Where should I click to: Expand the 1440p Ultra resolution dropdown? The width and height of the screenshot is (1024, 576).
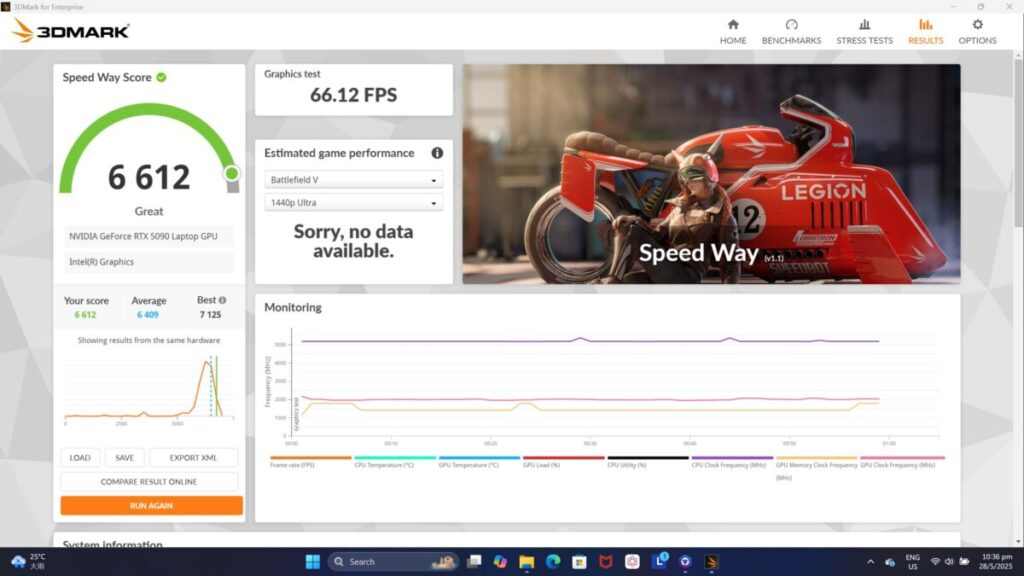tap(353, 202)
